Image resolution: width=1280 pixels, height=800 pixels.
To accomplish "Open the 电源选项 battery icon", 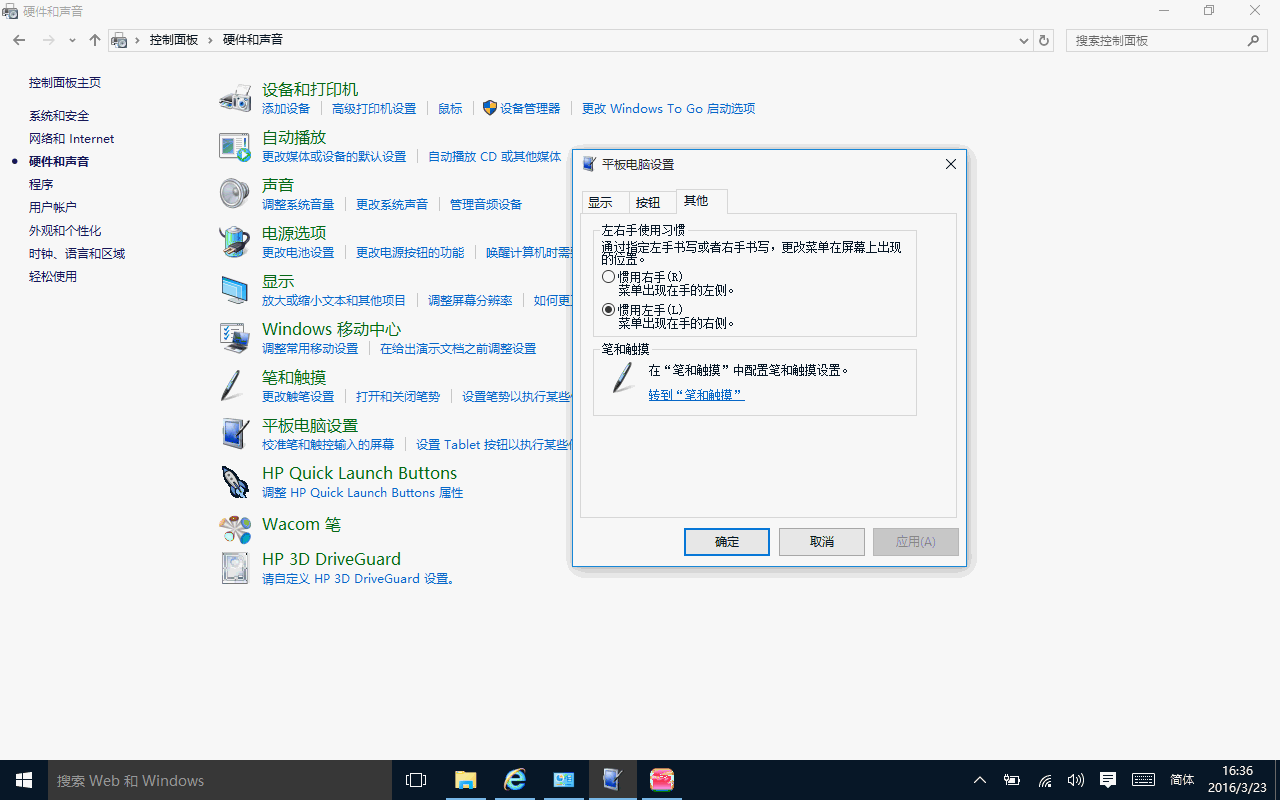I will coord(235,242).
